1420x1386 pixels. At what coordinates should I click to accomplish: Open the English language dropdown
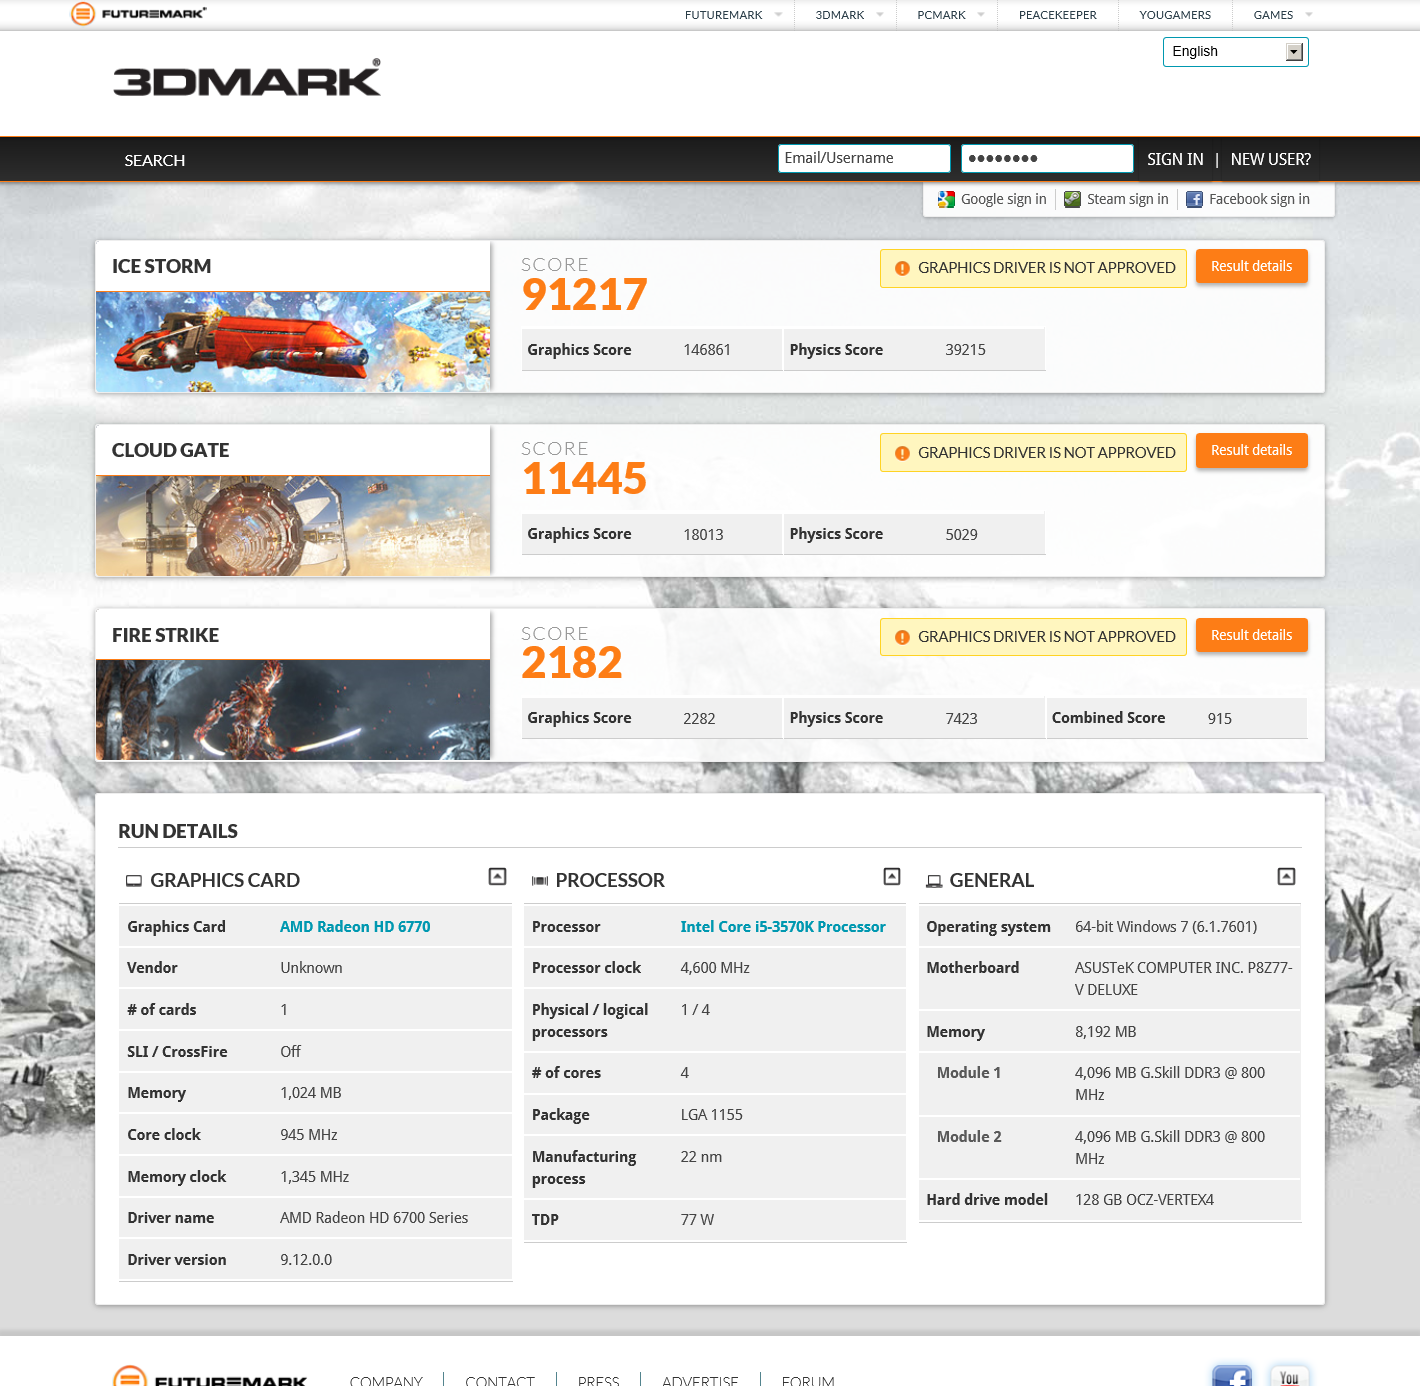coord(1236,52)
